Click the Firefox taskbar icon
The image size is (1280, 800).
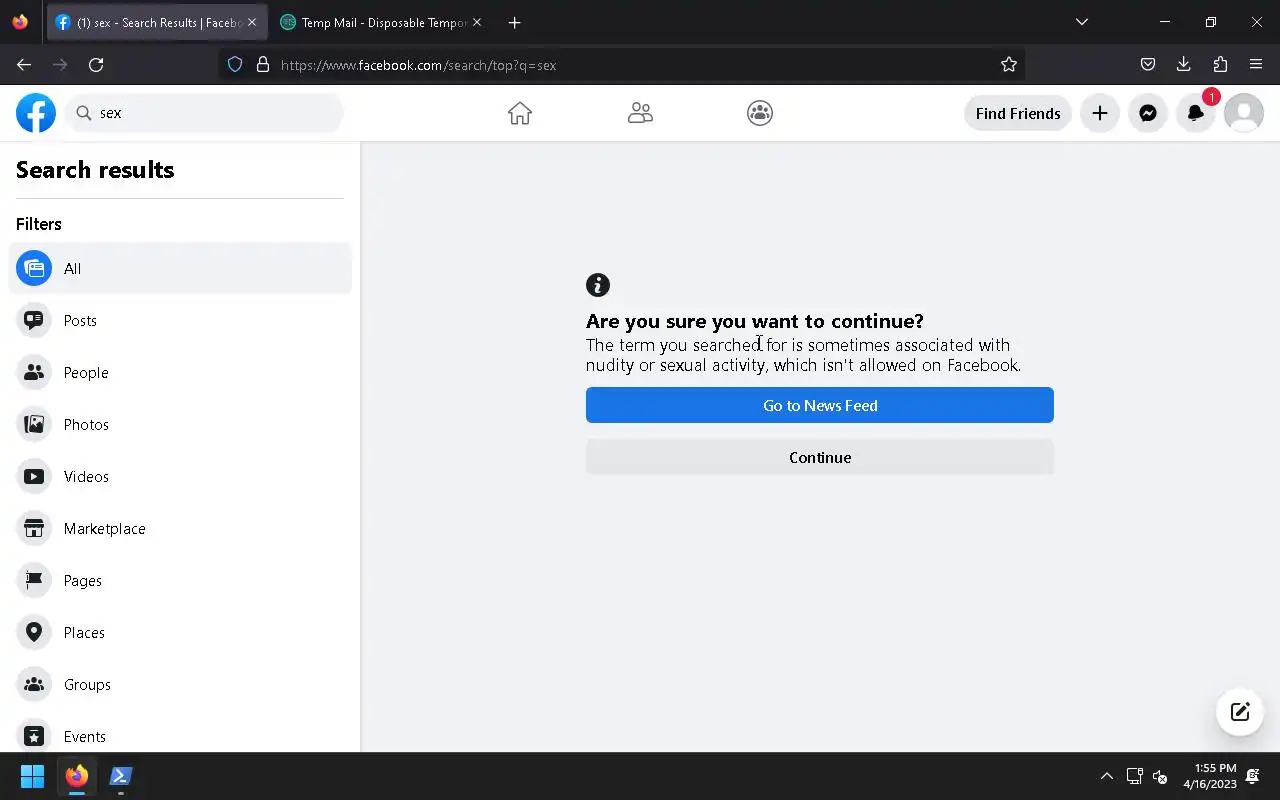[77, 776]
